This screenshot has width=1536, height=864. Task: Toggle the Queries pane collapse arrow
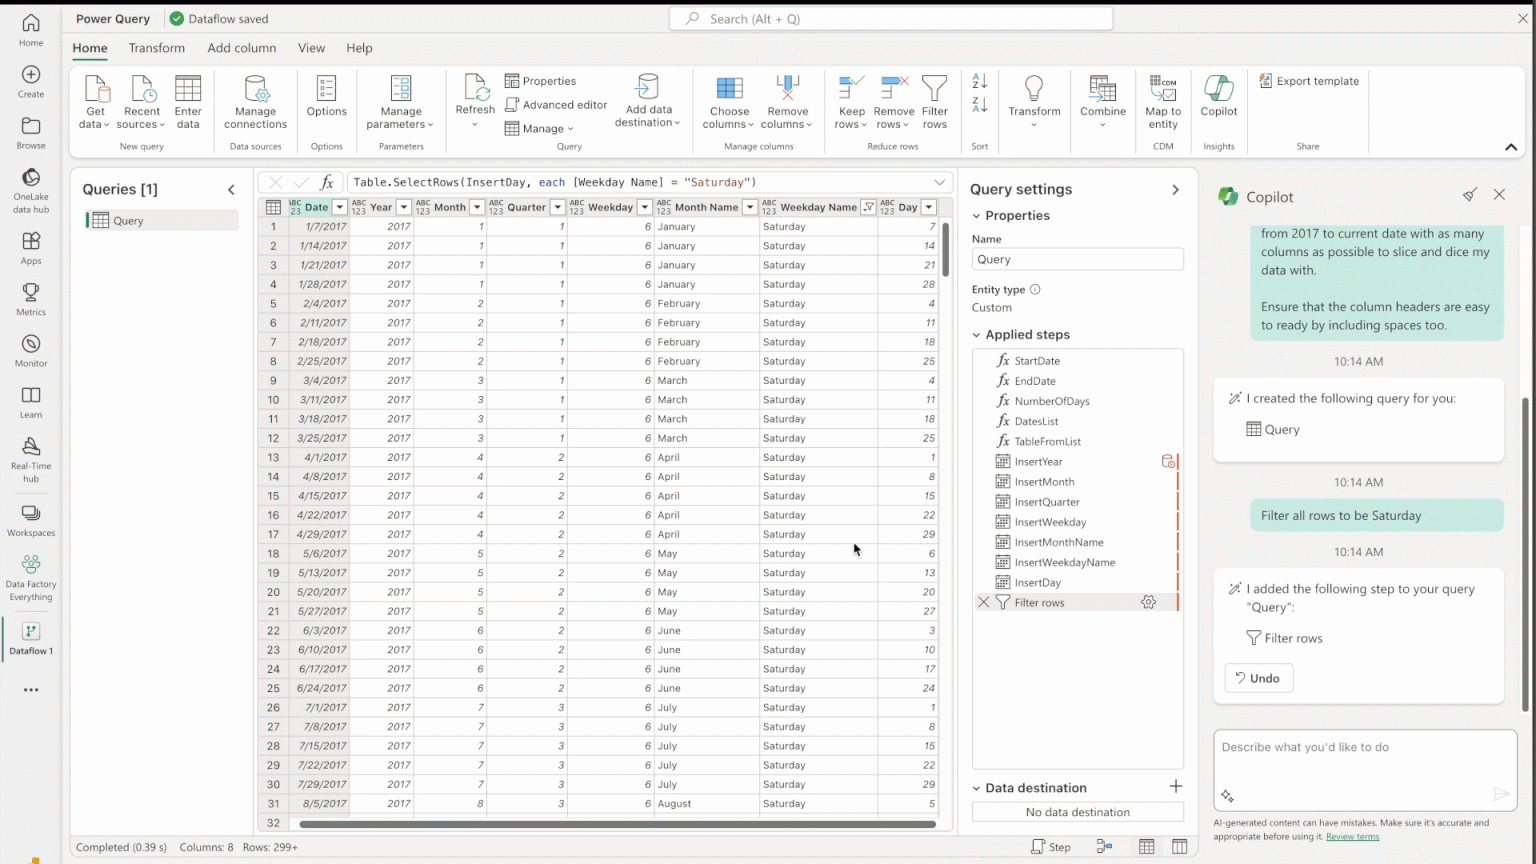click(x=231, y=189)
